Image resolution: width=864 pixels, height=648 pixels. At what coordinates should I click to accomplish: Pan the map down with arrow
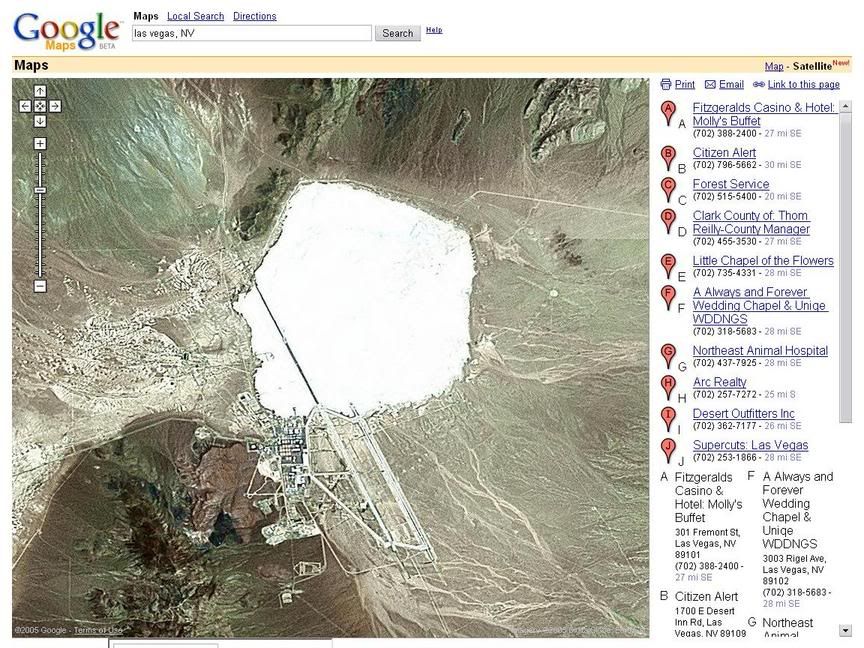(40, 121)
